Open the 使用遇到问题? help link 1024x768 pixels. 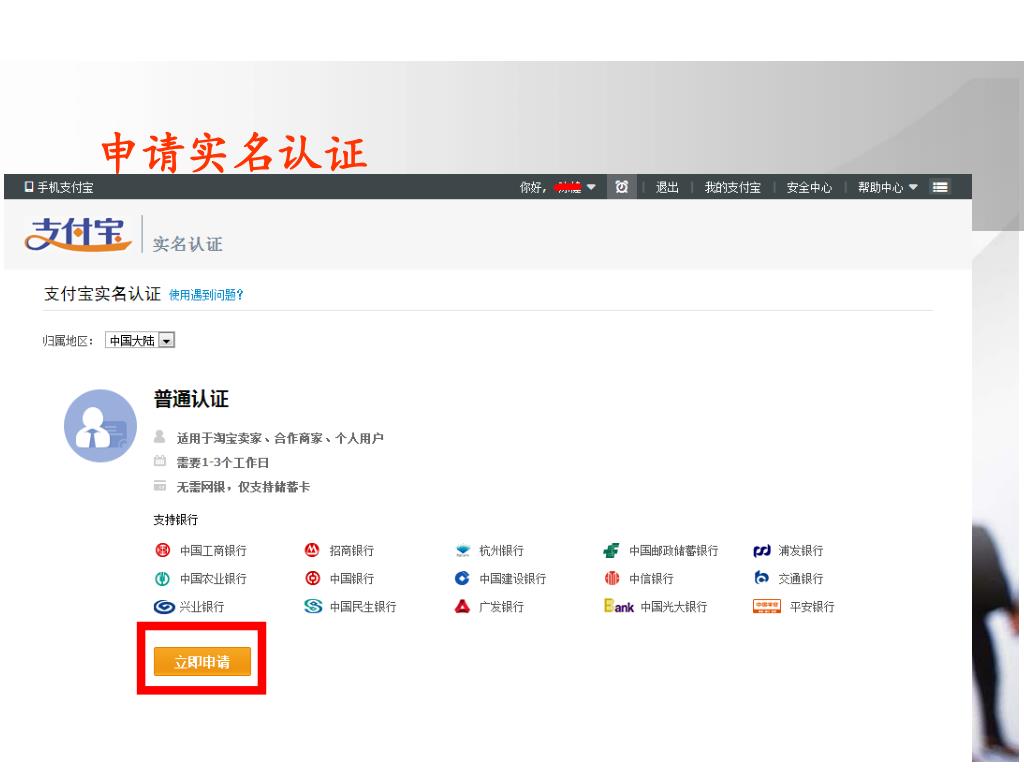pos(206,295)
